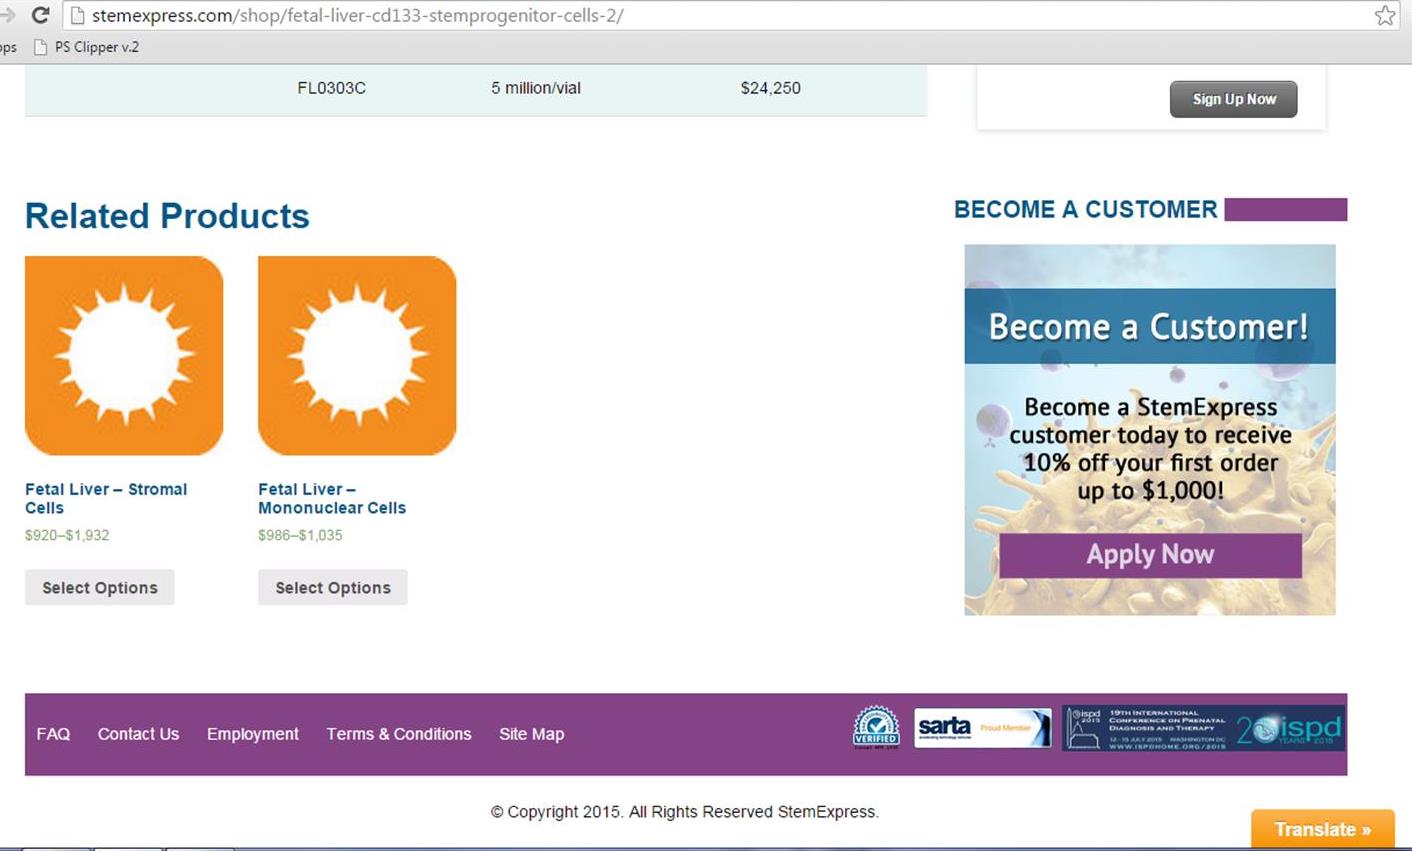Open the PS Clipper v.2 bookmark
Screen dimensions: 1412x851
(87, 47)
